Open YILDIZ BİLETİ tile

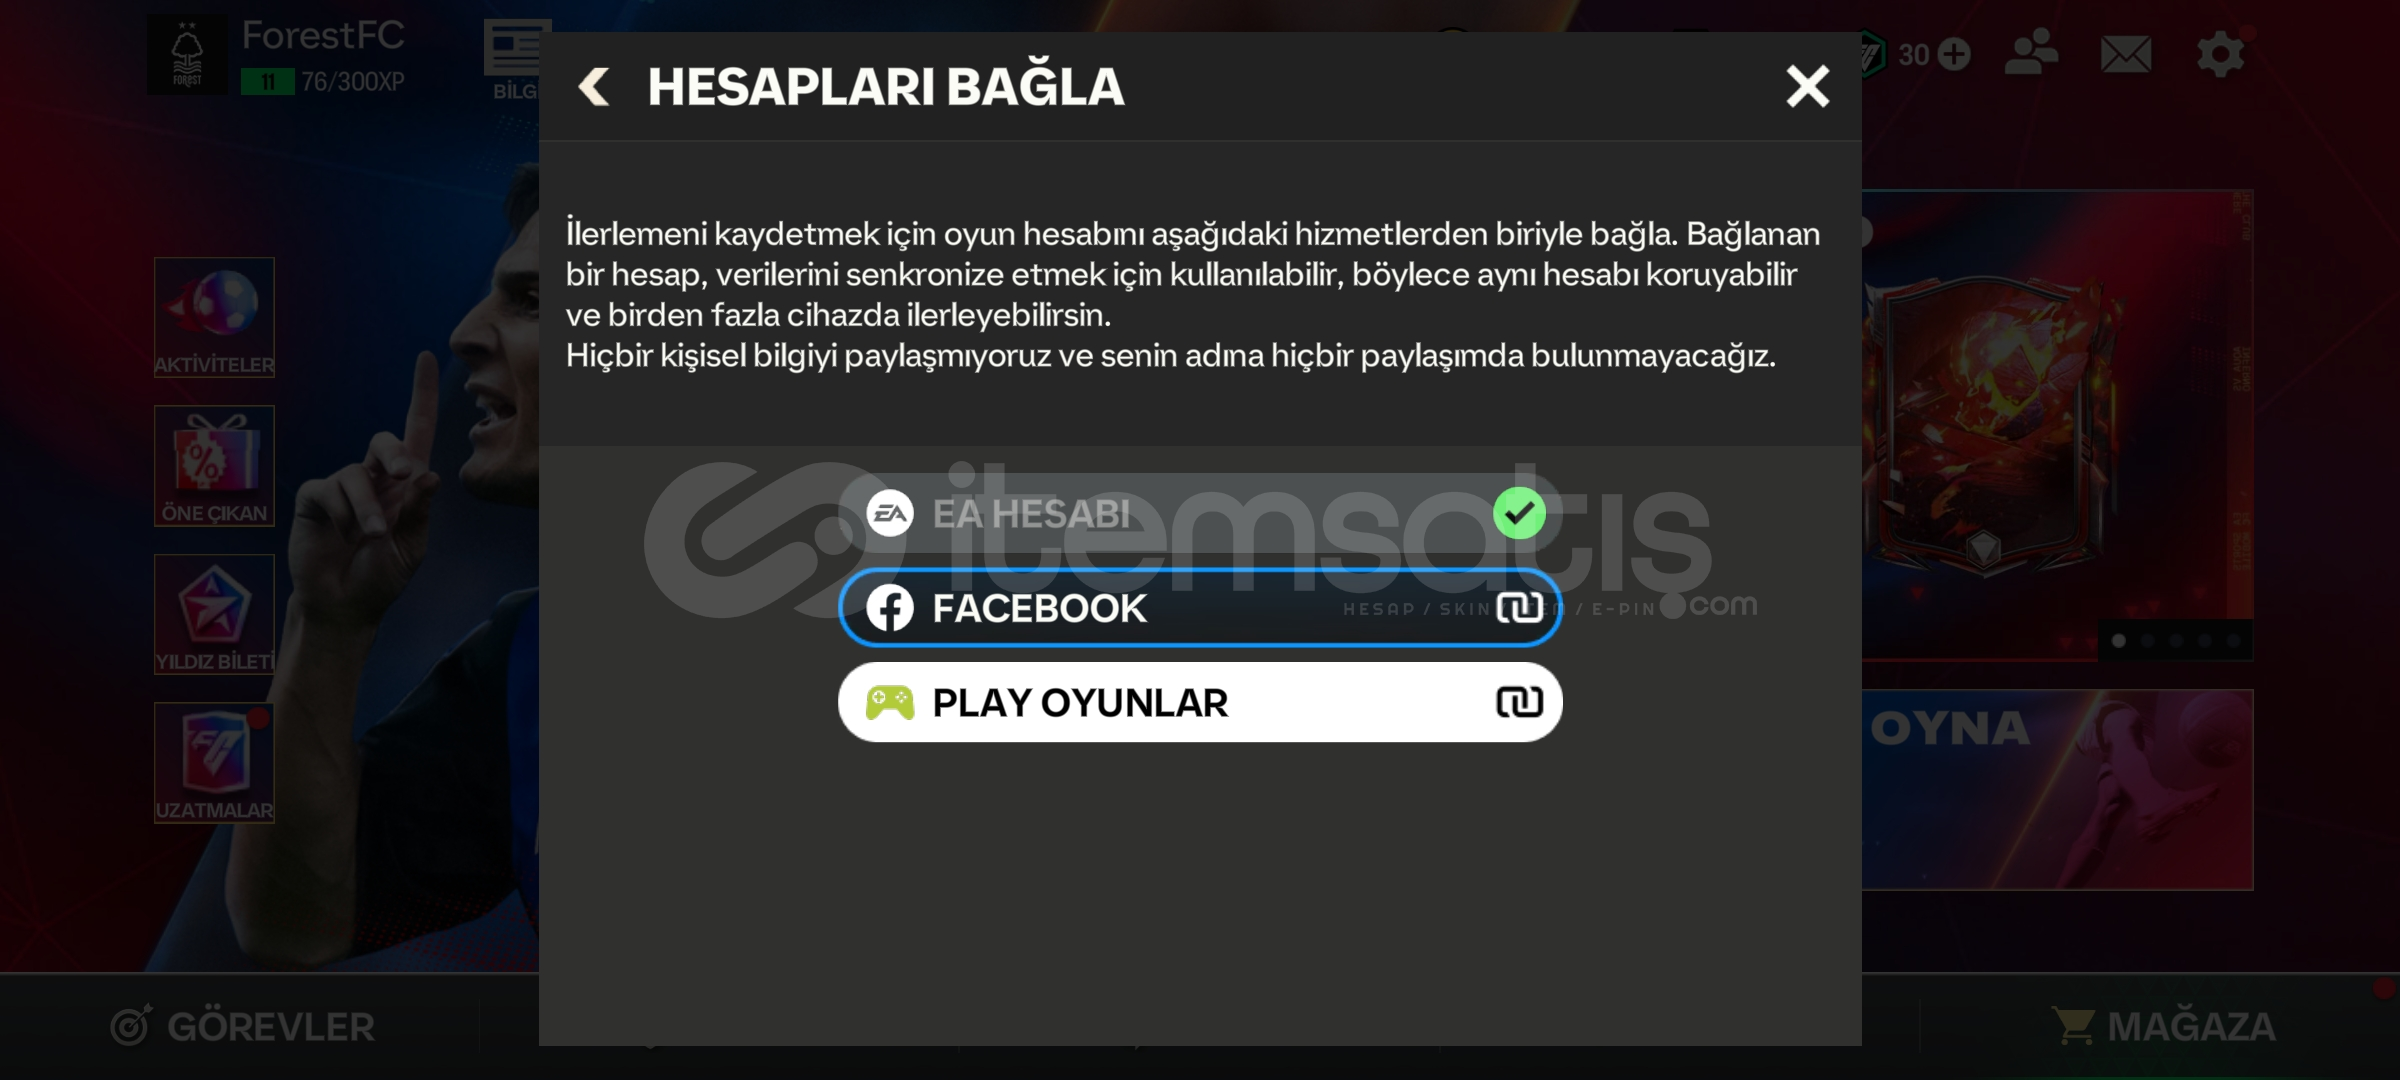(x=214, y=614)
